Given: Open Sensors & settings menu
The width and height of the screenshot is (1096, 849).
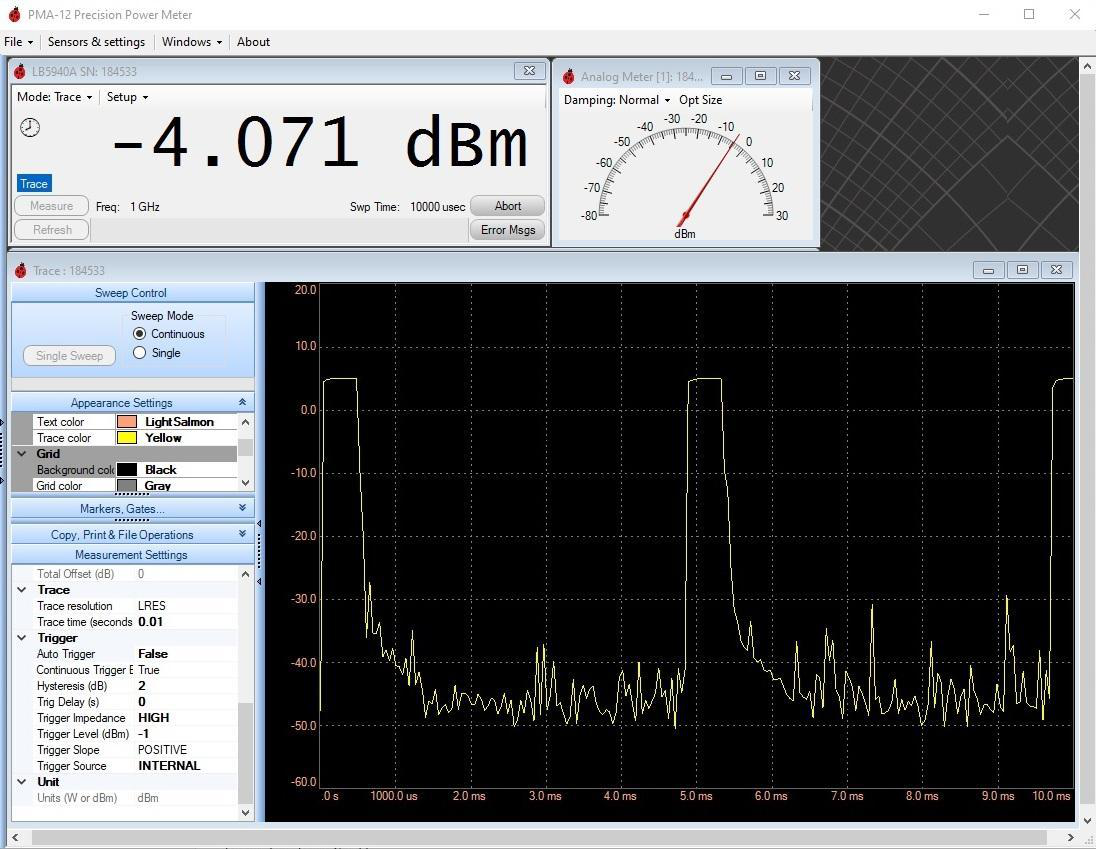Looking at the screenshot, I should coord(96,42).
